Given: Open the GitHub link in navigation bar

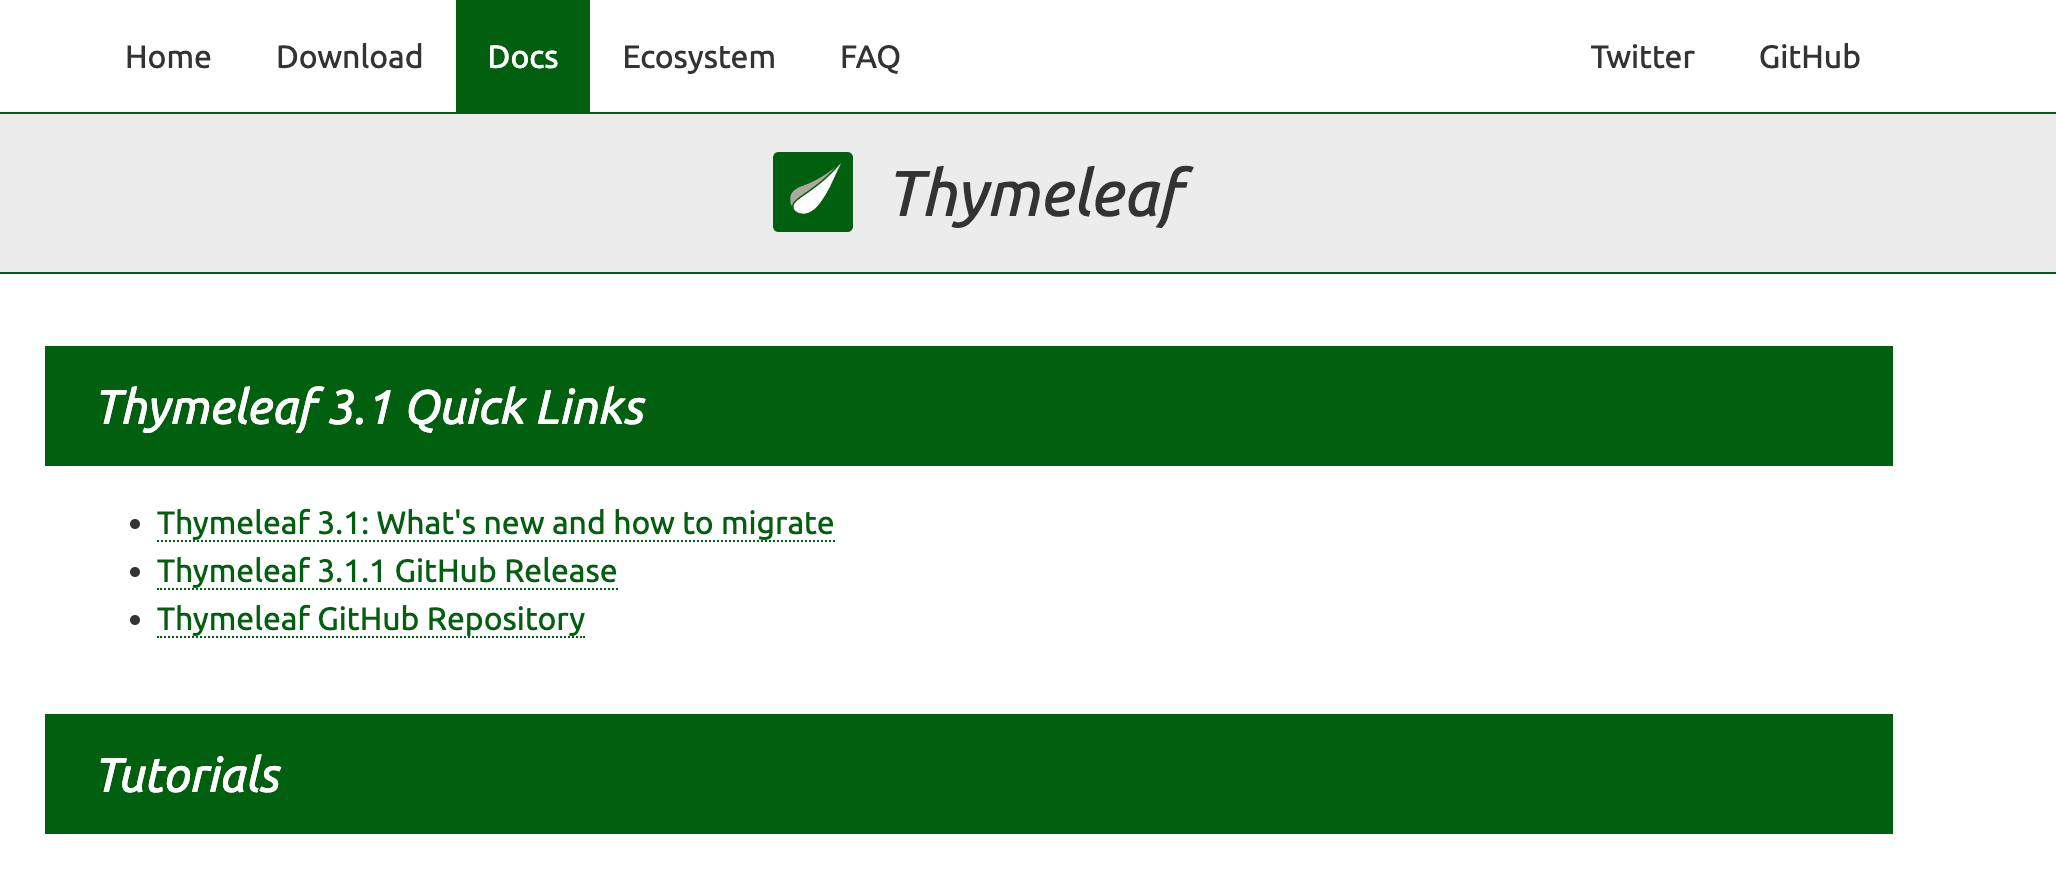Looking at the screenshot, I should pos(1809,57).
